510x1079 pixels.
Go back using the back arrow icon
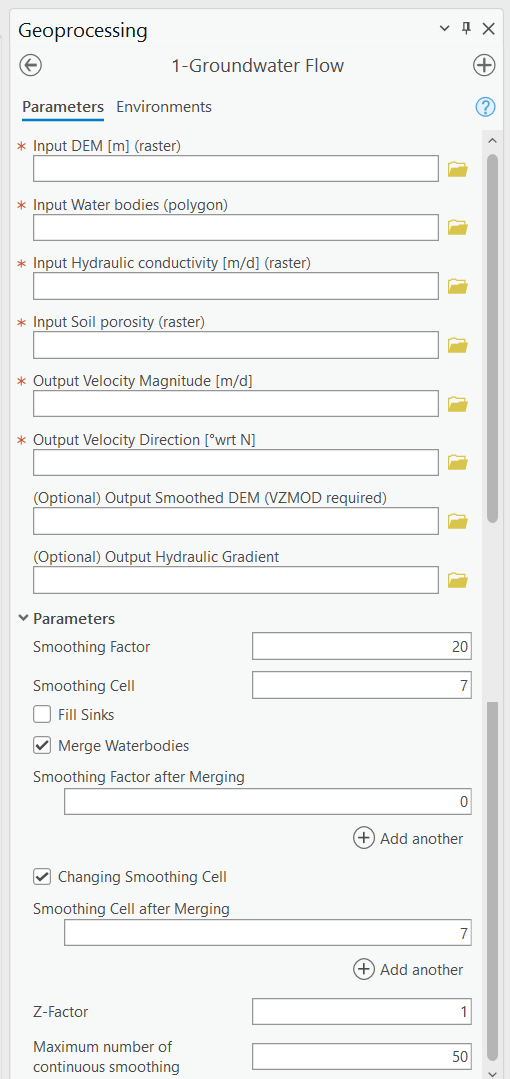point(31,66)
